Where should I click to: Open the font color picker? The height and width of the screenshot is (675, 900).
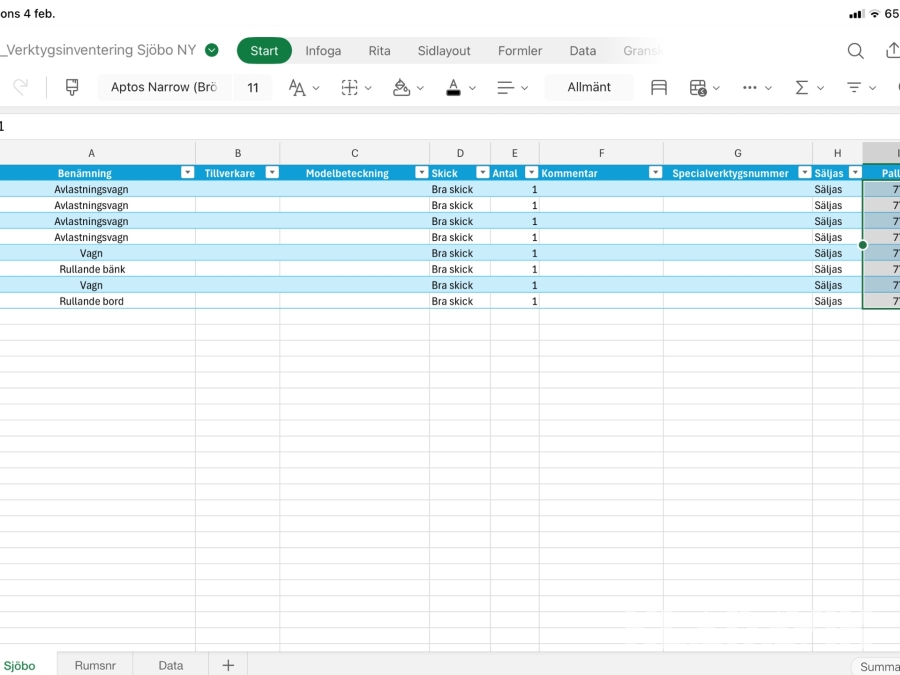coord(454,88)
